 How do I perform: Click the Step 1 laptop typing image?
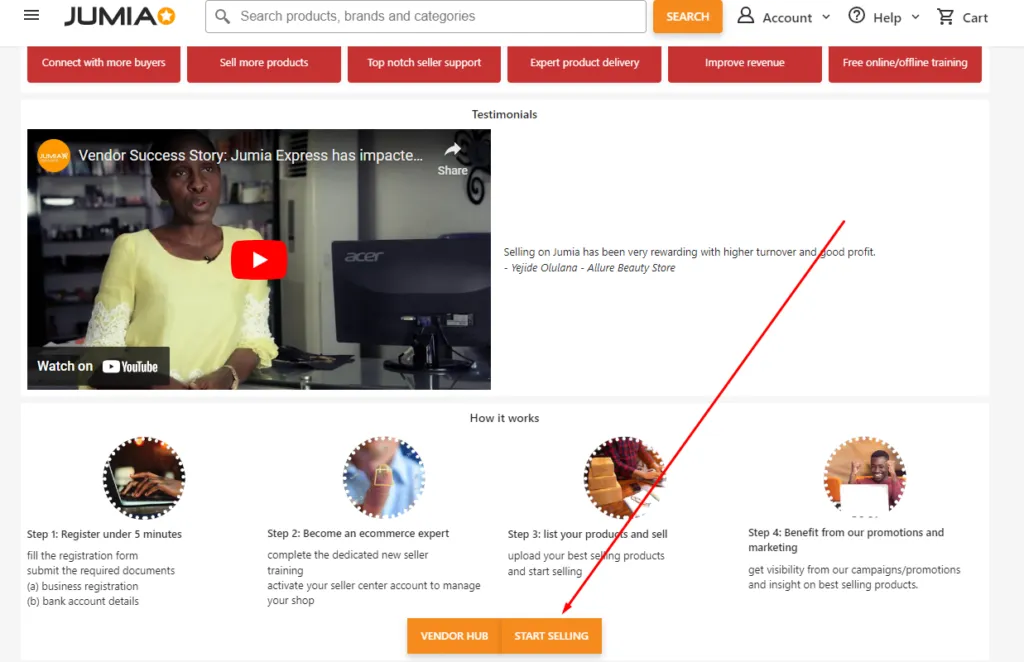point(144,478)
